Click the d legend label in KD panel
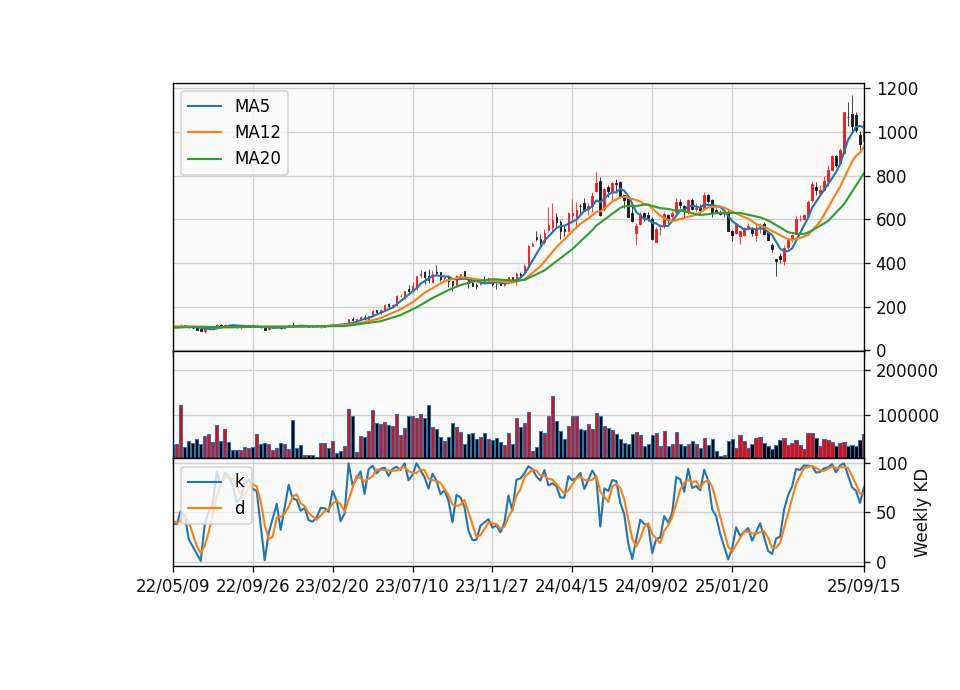Image resolution: width=960 pixels, height=690 pixels. tap(239, 508)
